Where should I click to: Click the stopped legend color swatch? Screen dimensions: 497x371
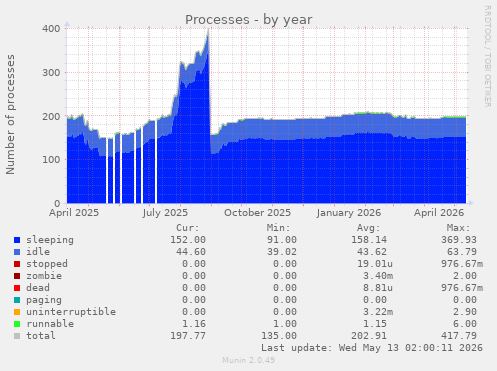coord(17,264)
